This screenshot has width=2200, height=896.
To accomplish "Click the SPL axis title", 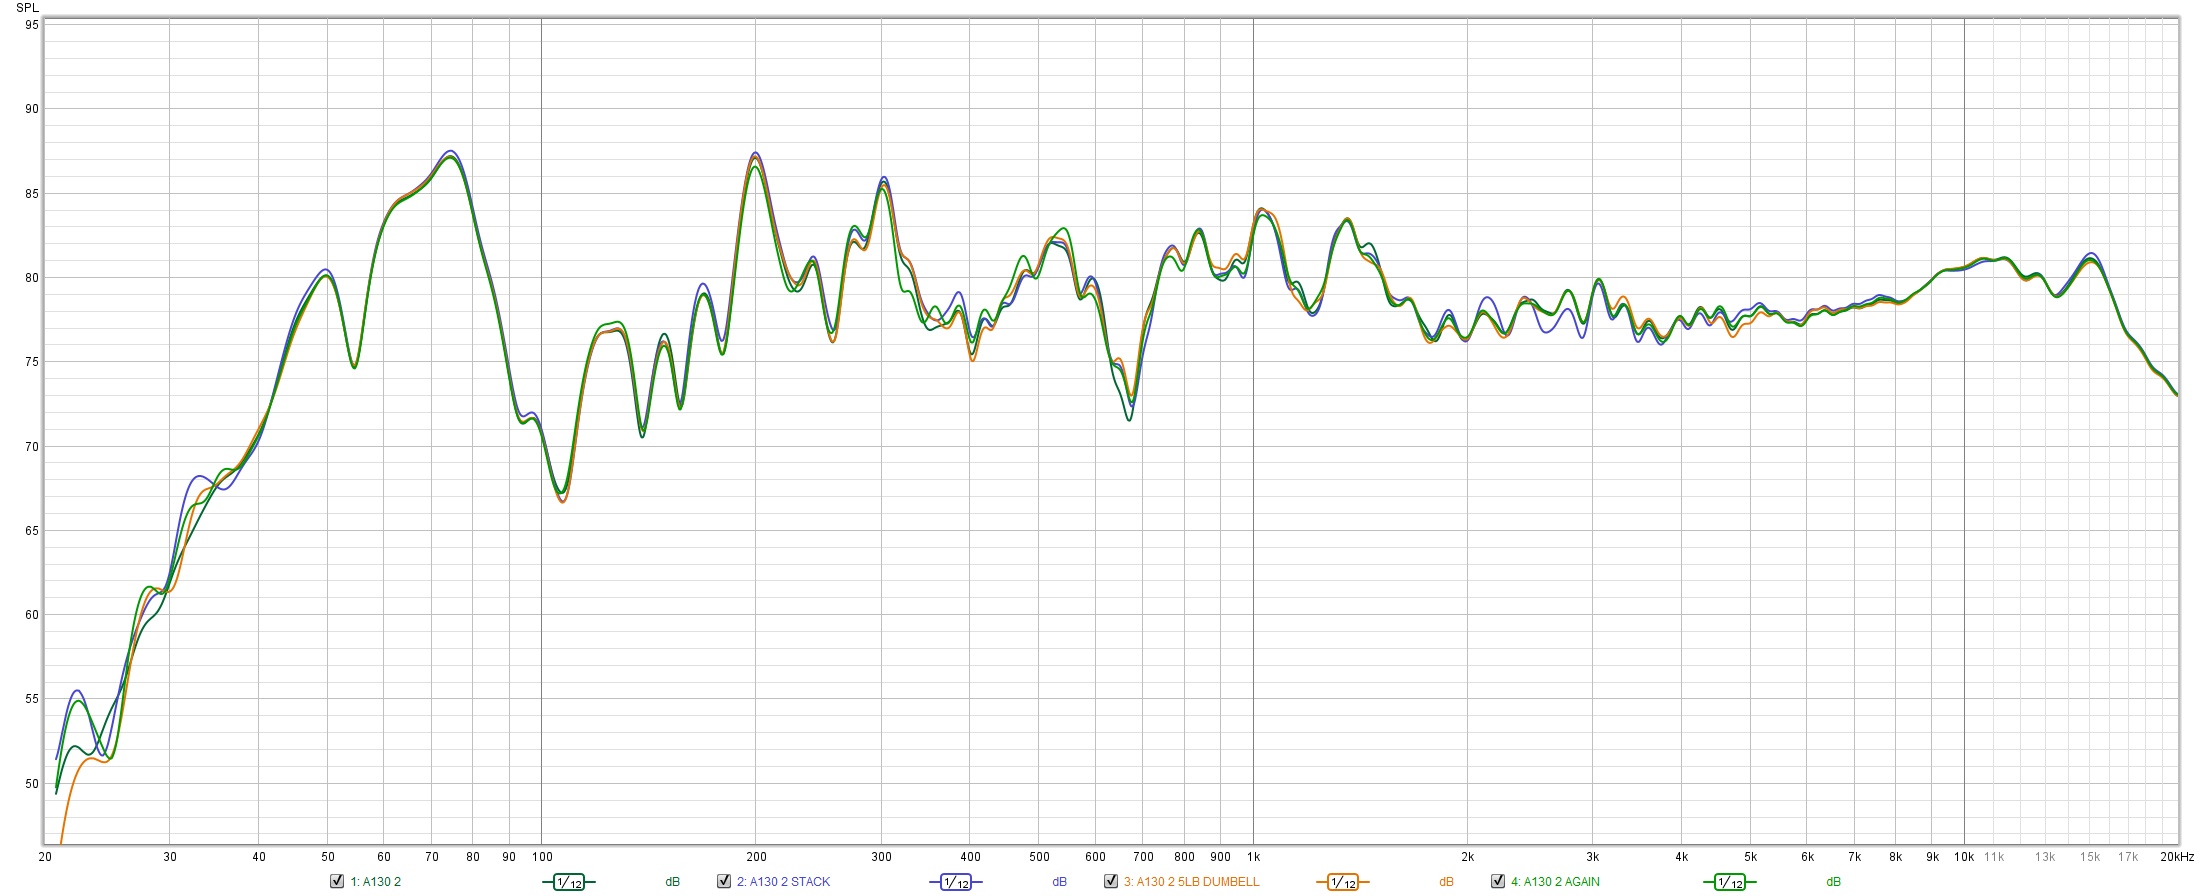I will coord(28,8).
